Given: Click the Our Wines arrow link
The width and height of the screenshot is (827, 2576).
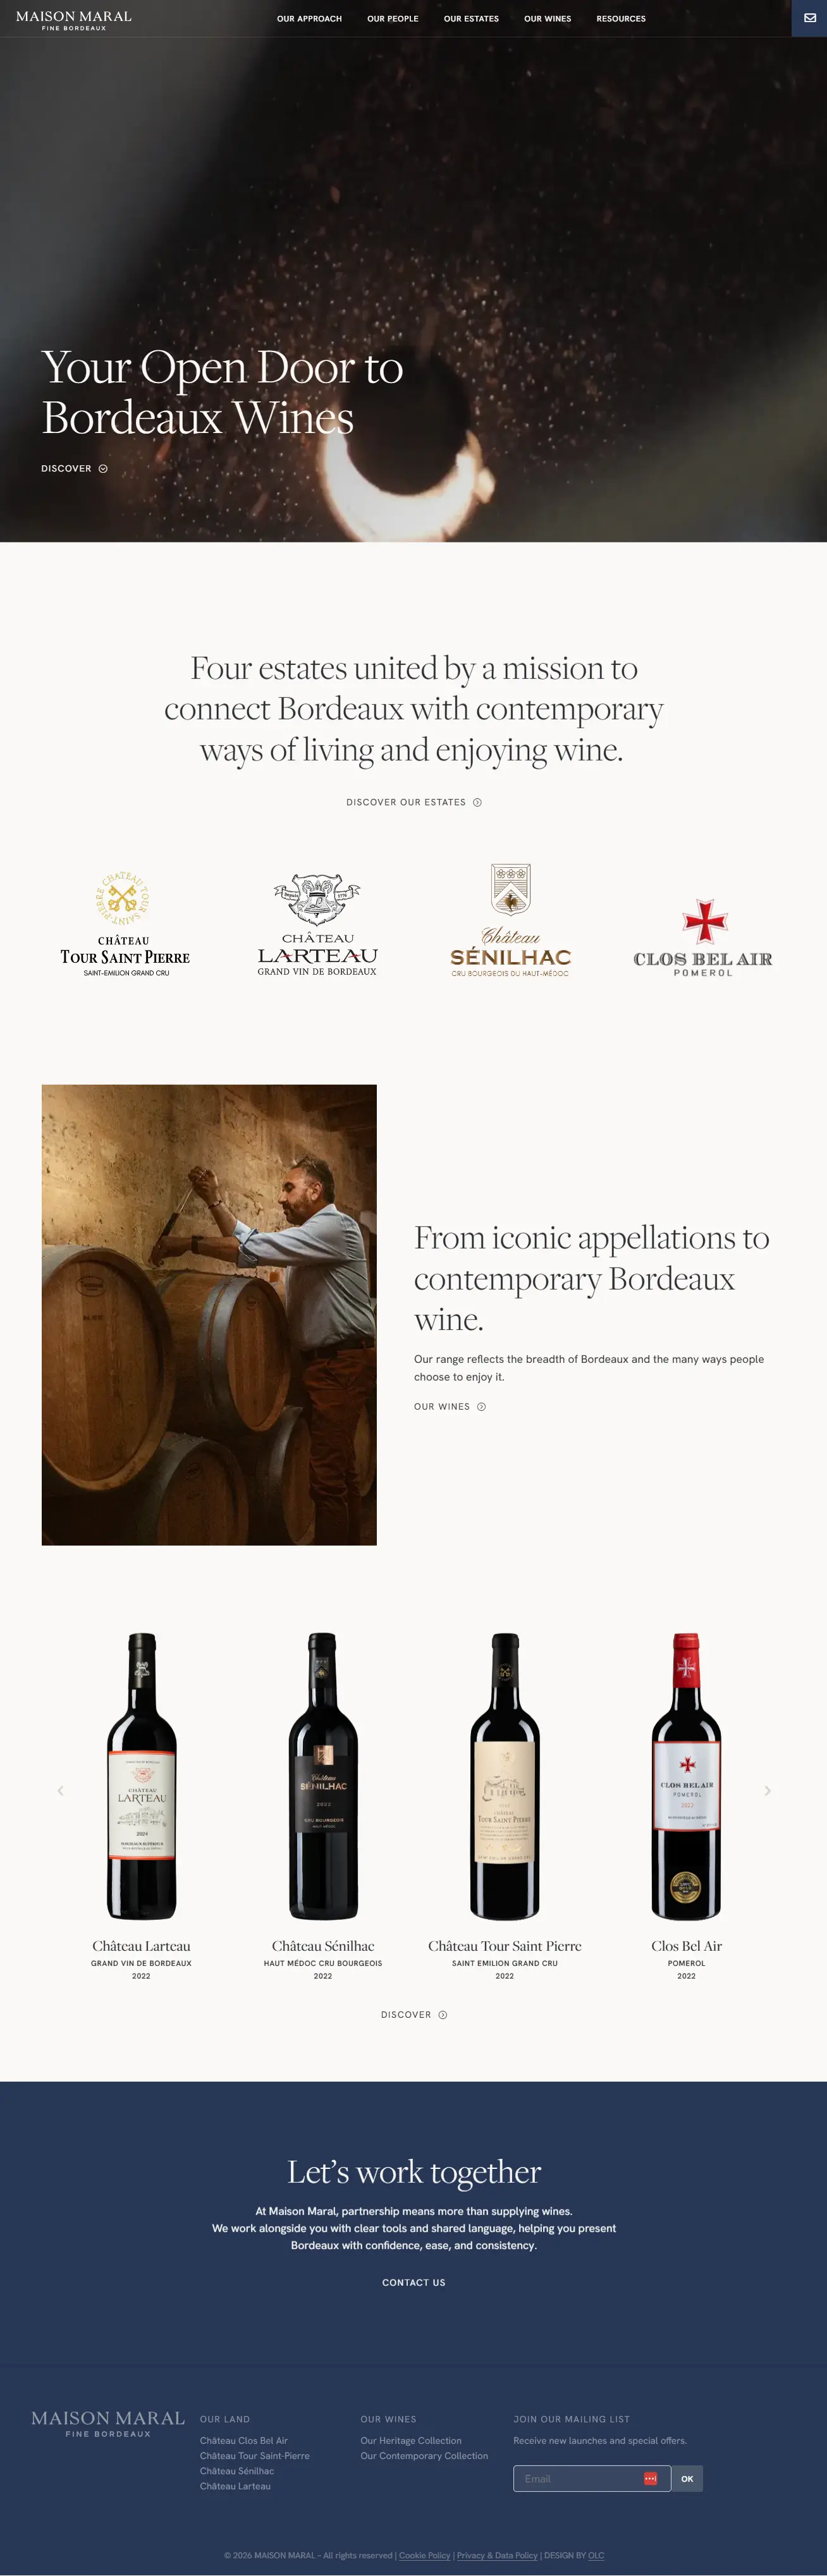Looking at the screenshot, I should point(450,1406).
